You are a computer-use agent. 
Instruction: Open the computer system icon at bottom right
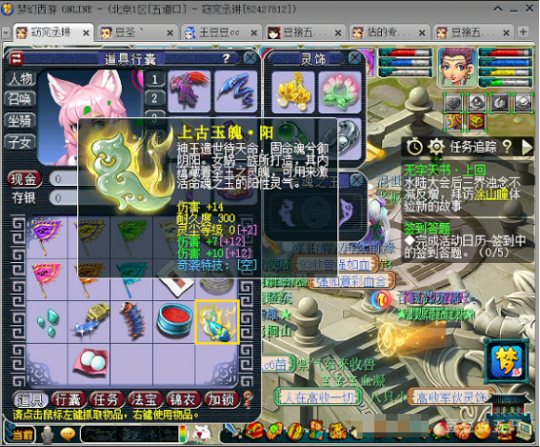[x=524, y=430]
